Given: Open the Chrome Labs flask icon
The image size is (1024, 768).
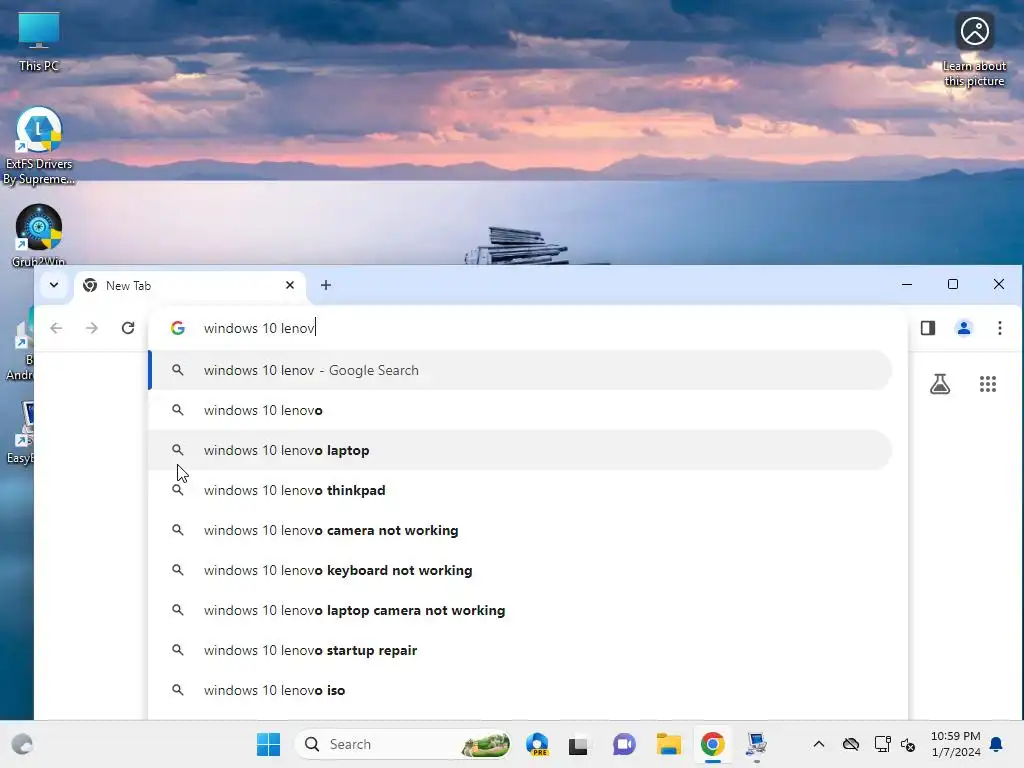Looking at the screenshot, I should 940,384.
